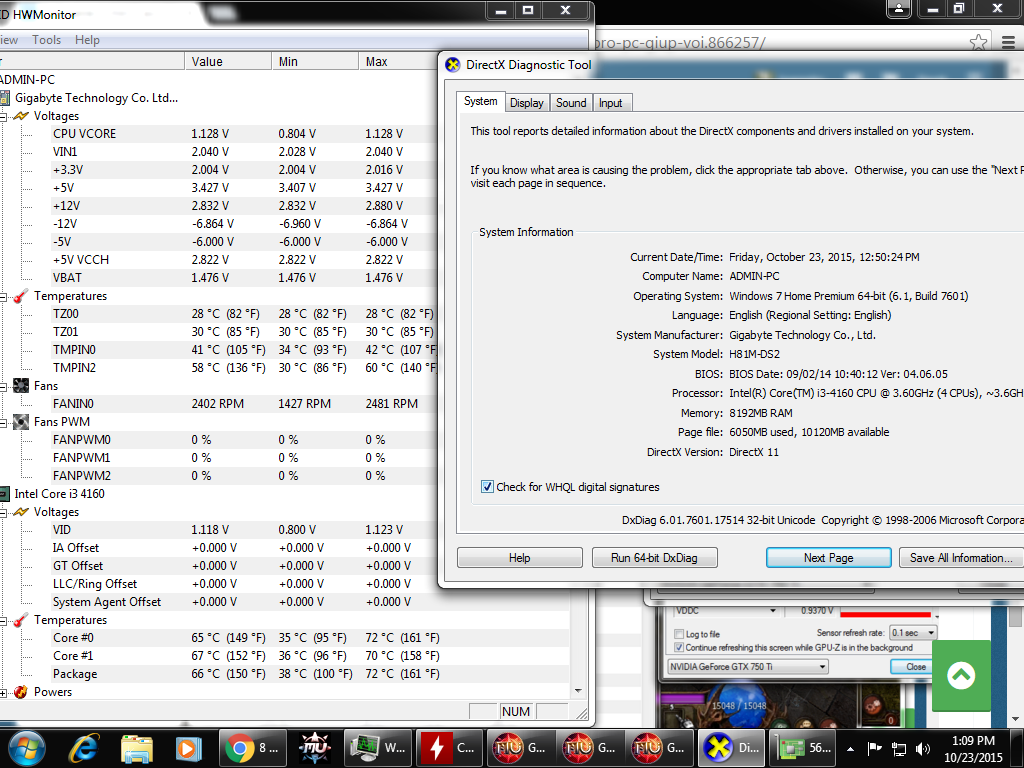Click the fan icon beside Fans PWM
Image resolution: width=1024 pixels, height=768 pixels.
point(20,422)
